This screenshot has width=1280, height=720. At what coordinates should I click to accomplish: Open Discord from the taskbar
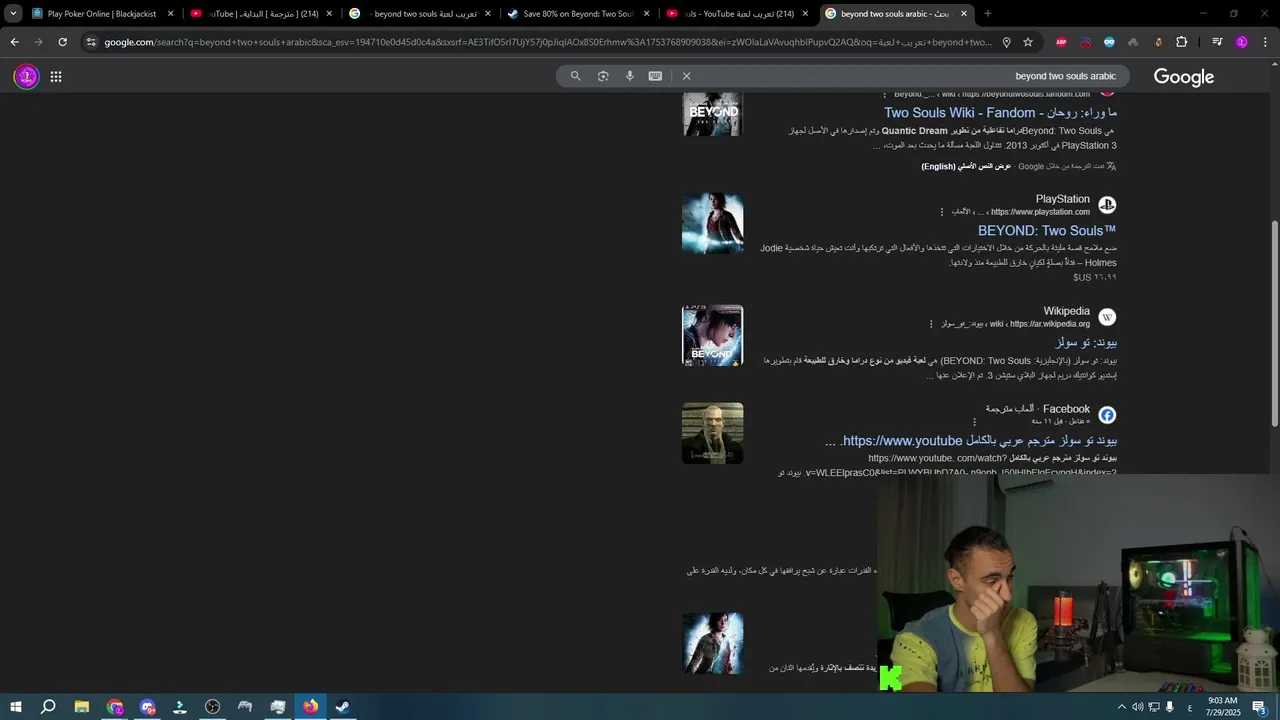coord(148,707)
